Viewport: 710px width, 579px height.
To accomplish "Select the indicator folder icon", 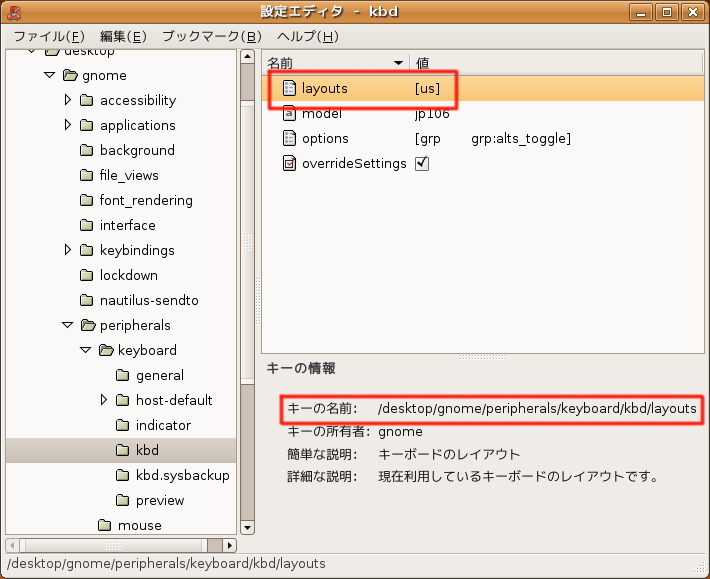I will [123, 426].
